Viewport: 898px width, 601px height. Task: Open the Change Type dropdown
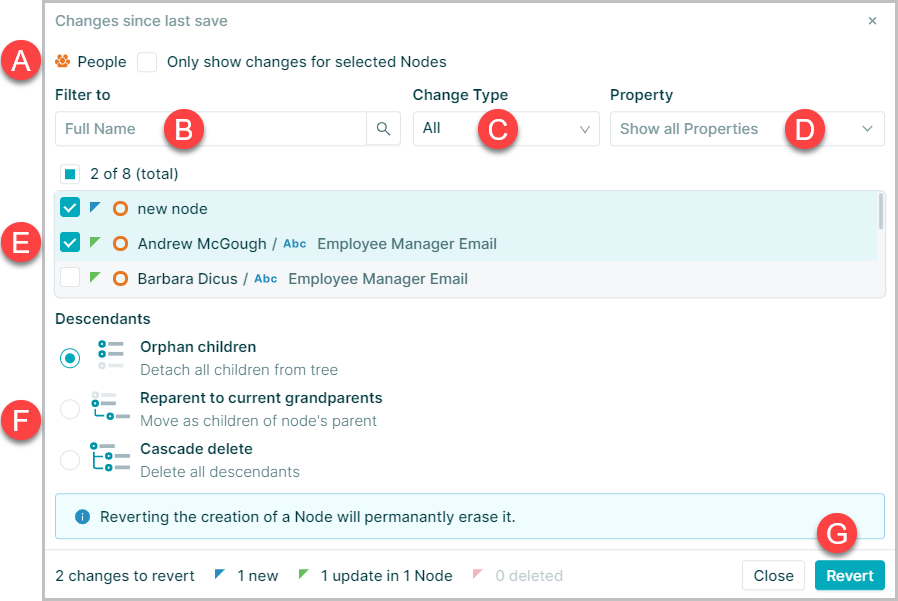506,129
